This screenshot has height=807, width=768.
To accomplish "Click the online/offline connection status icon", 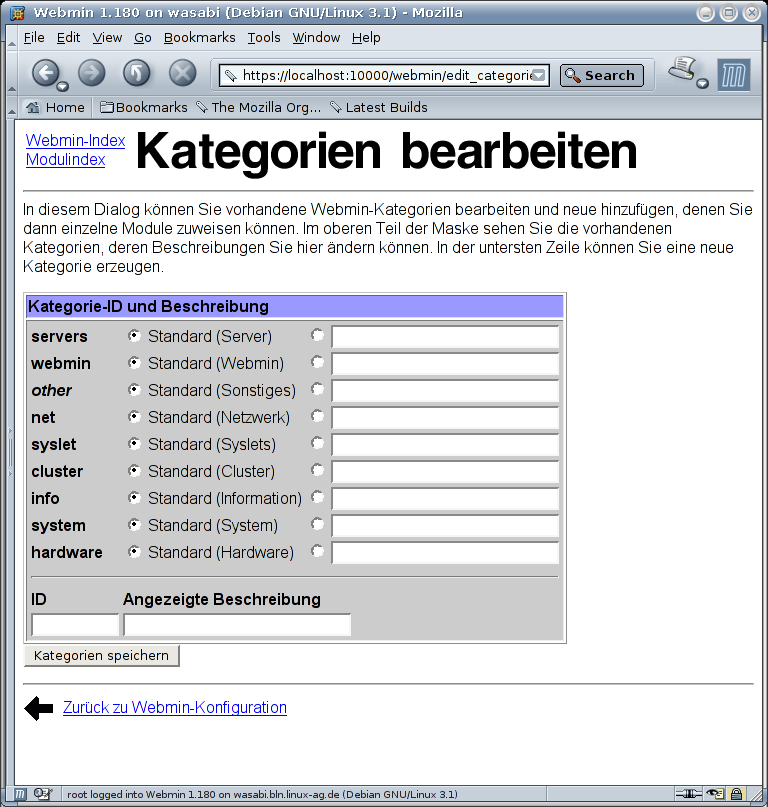I will tap(688, 794).
